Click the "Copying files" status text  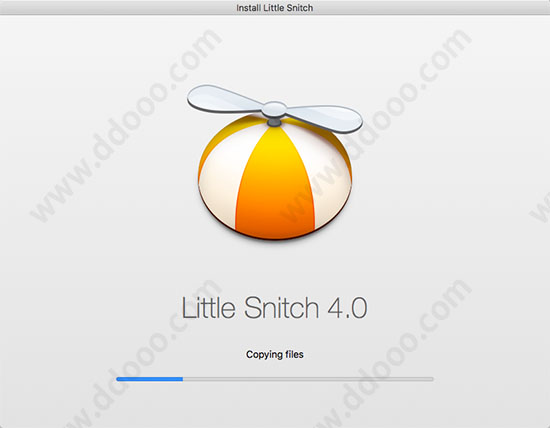(x=275, y=355)
